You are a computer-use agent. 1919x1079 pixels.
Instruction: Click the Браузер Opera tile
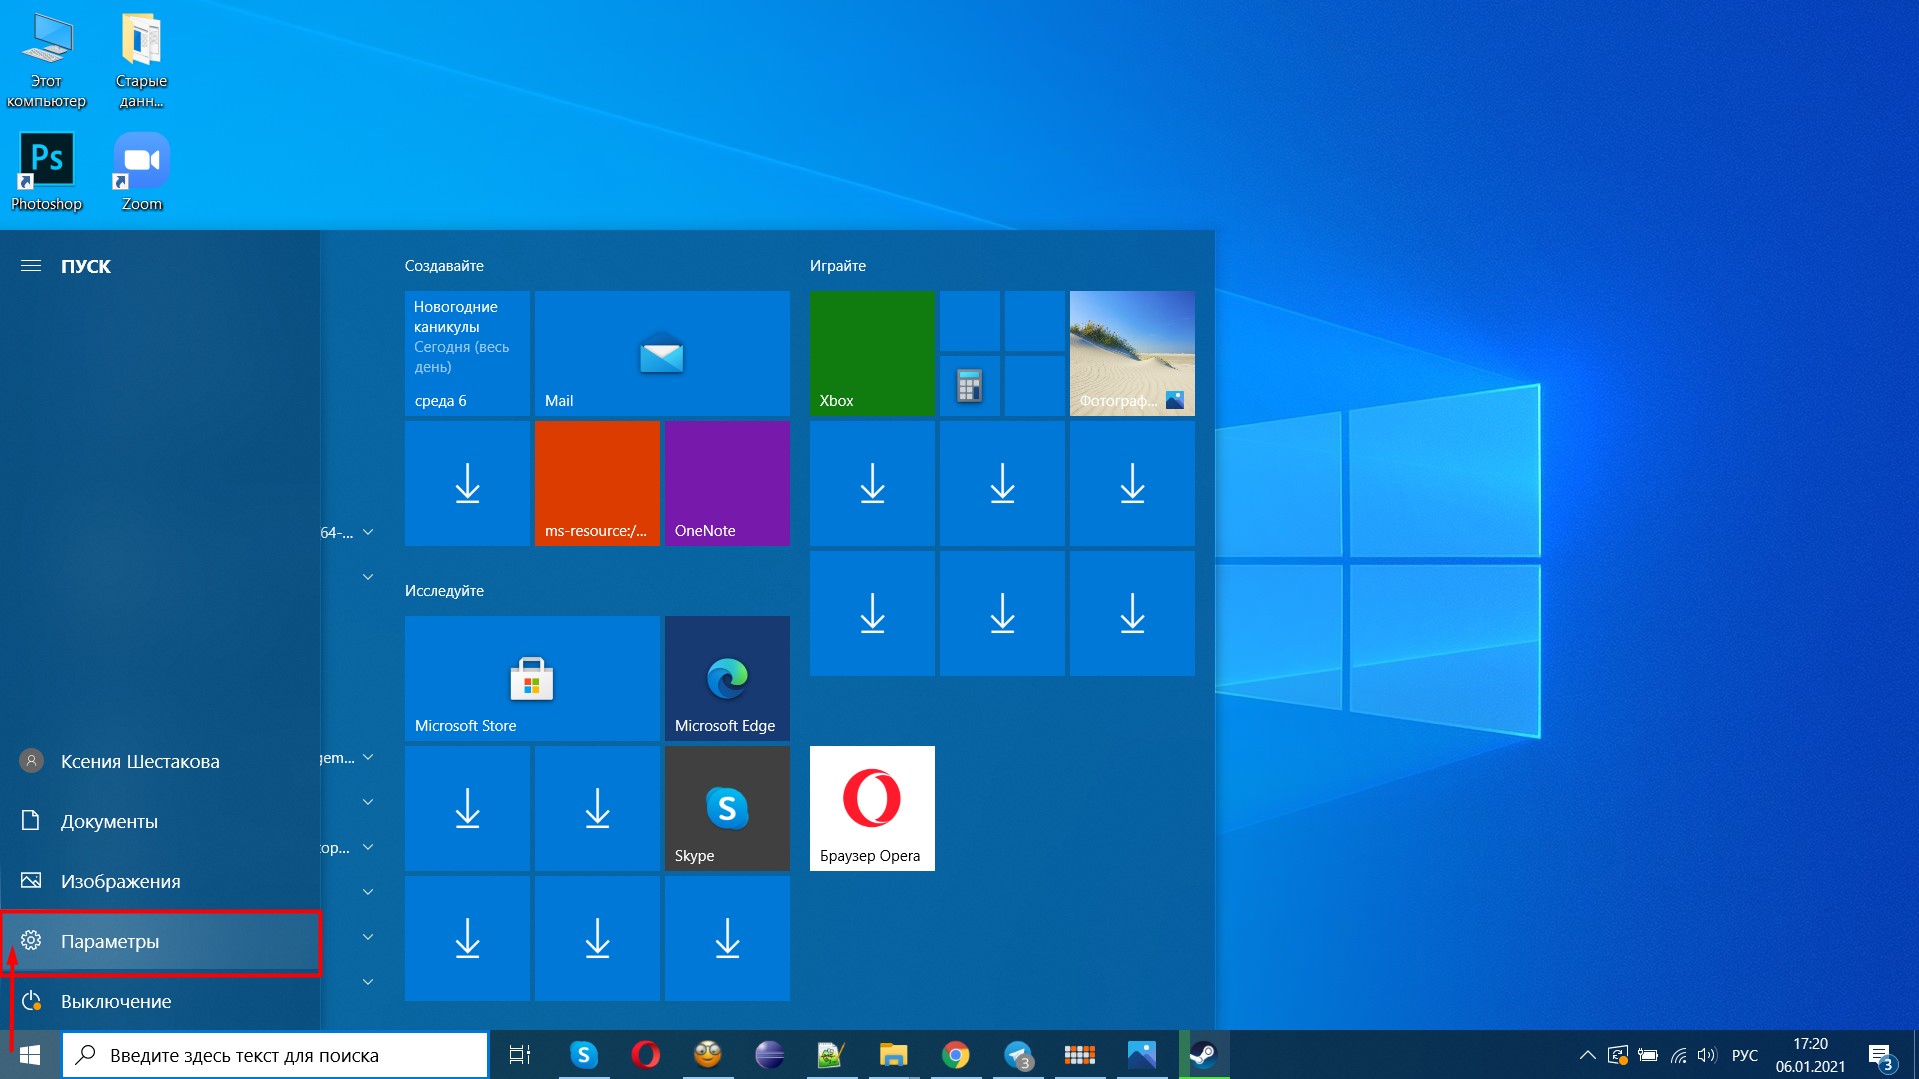pos(871,808)
